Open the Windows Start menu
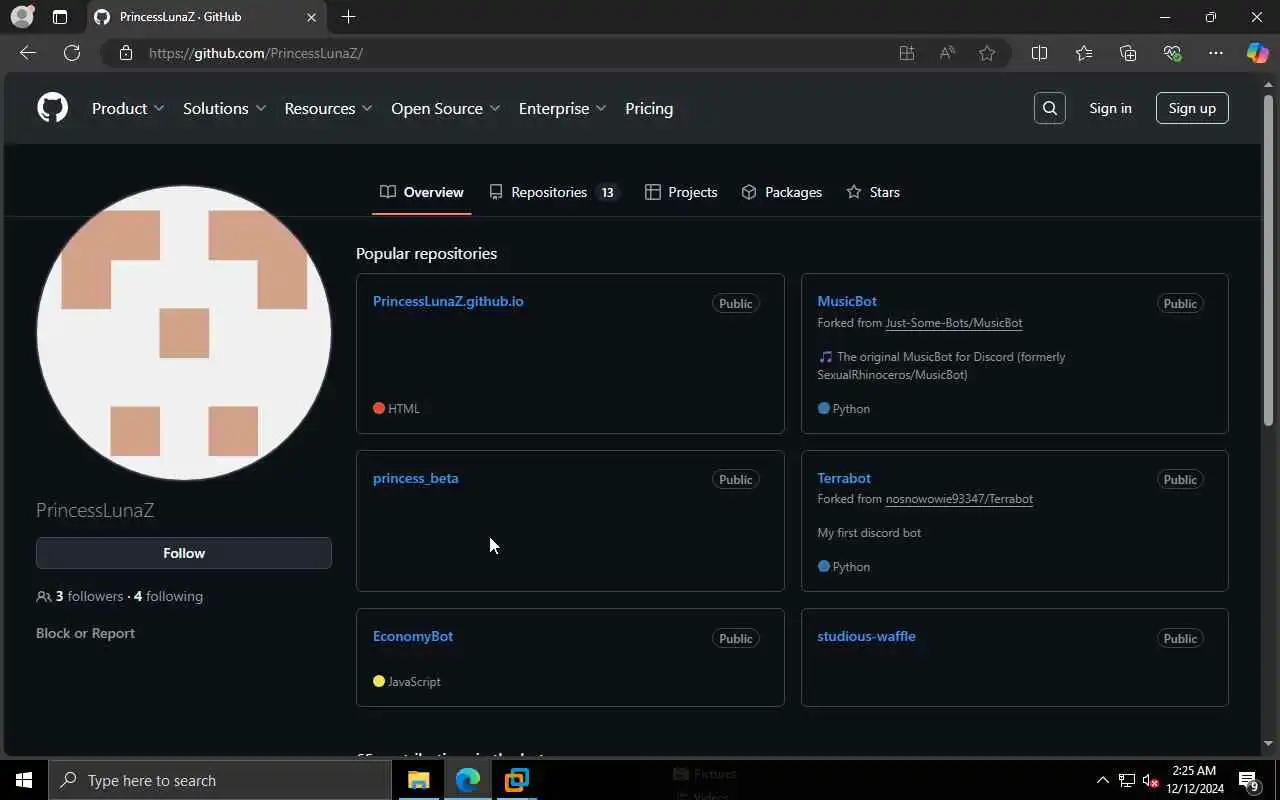This screenshot has height=800, width=1280. click(x=24, y=780)
